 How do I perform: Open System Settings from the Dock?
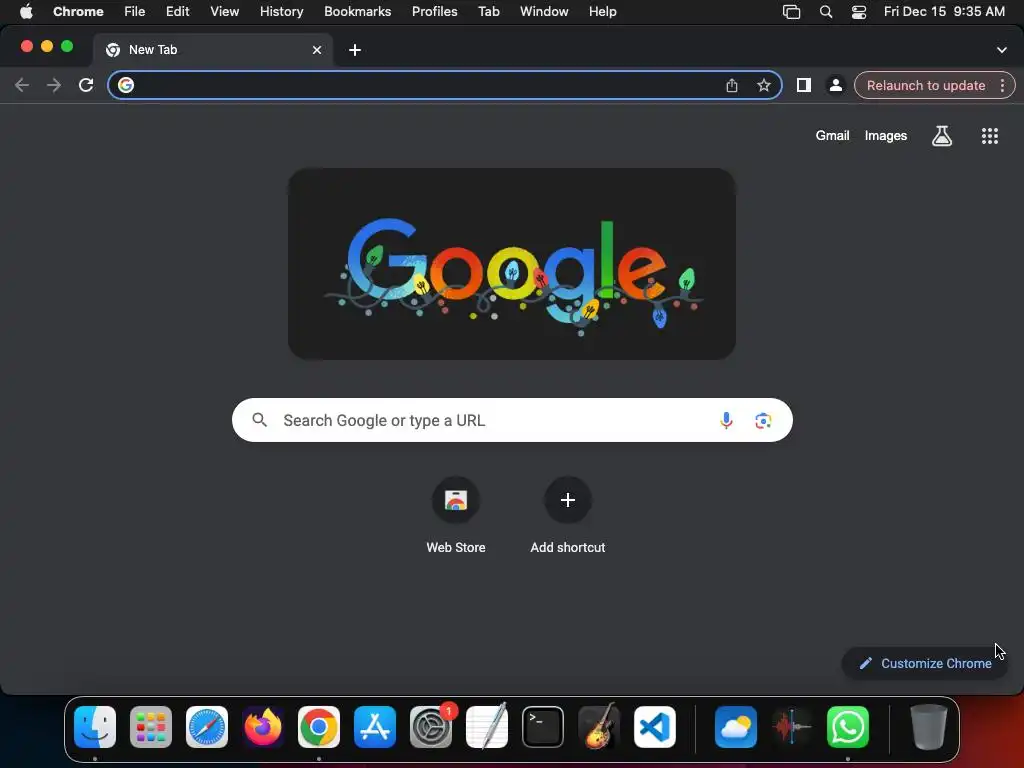[x=431, y=727]
